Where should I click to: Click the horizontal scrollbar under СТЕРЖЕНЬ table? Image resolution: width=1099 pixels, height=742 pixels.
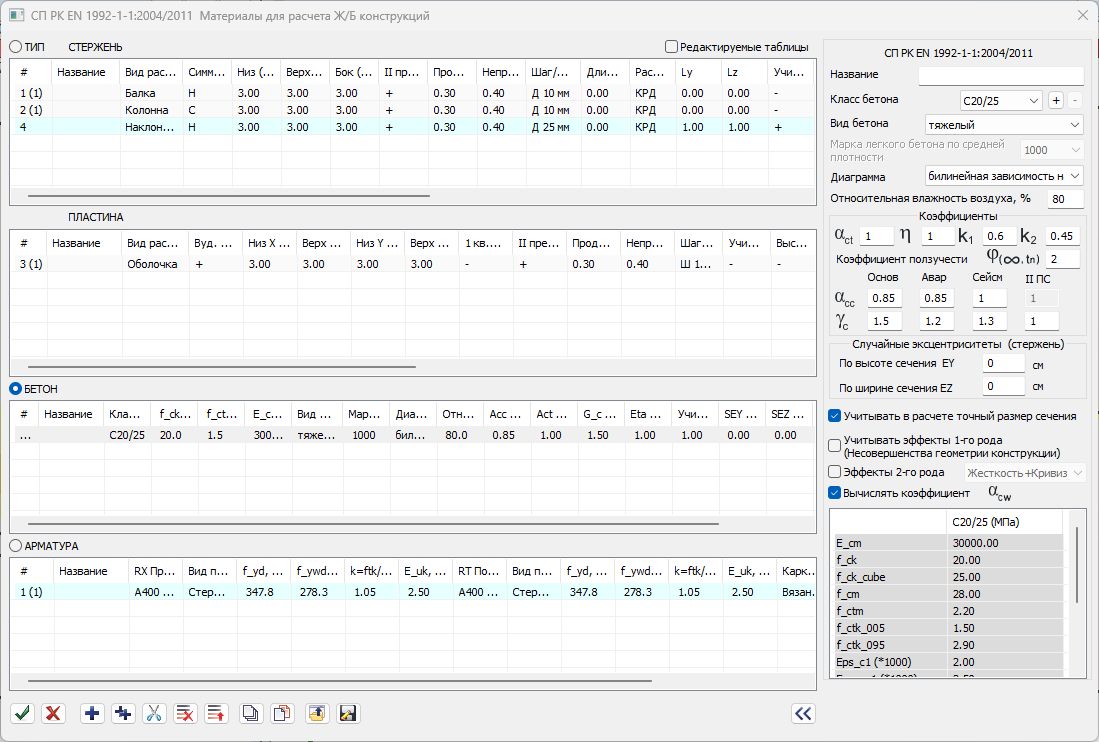click(x=228, y=197)
